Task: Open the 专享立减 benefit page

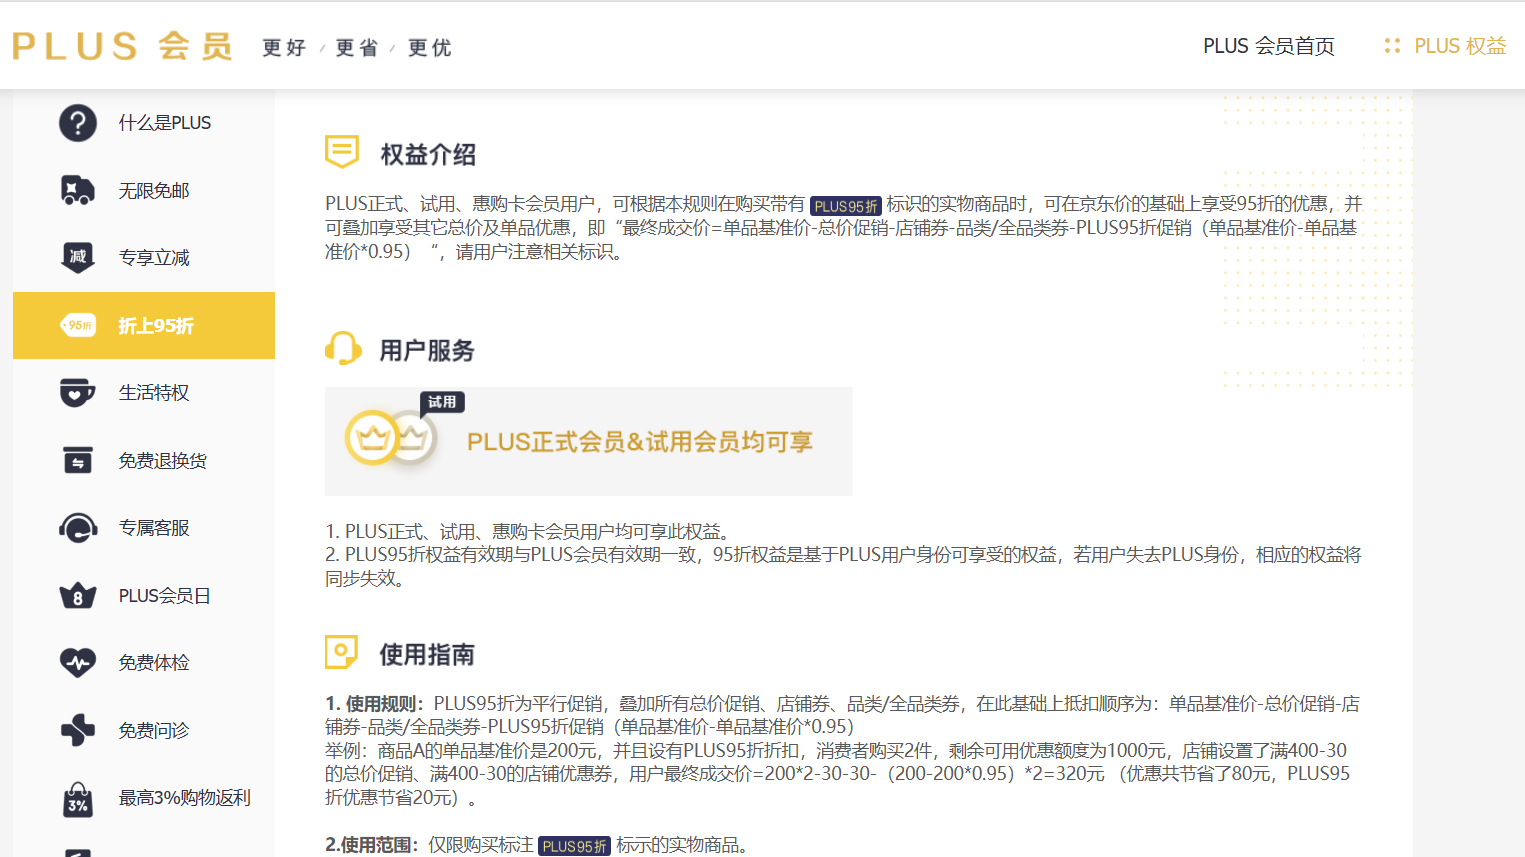Action: [x=144, y=258]
